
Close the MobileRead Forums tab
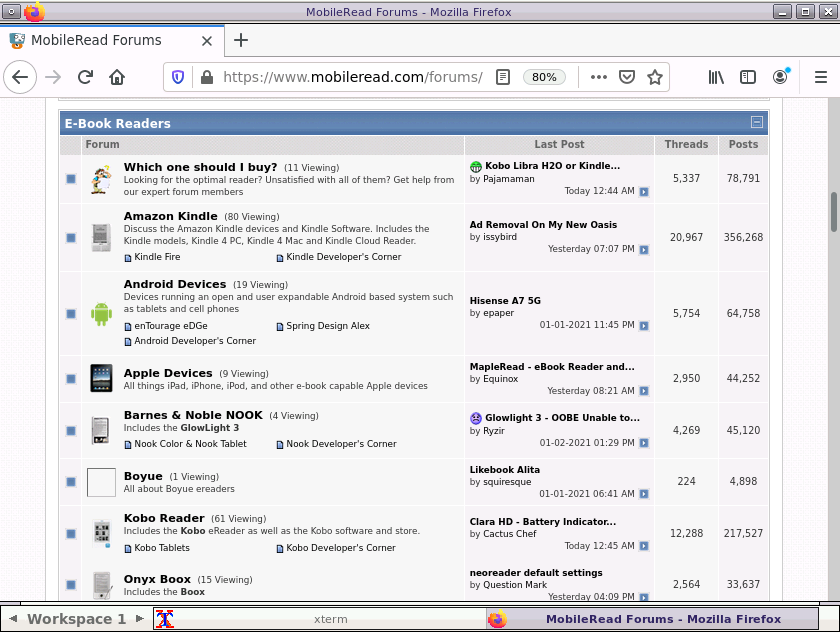[x=207, y=41]
